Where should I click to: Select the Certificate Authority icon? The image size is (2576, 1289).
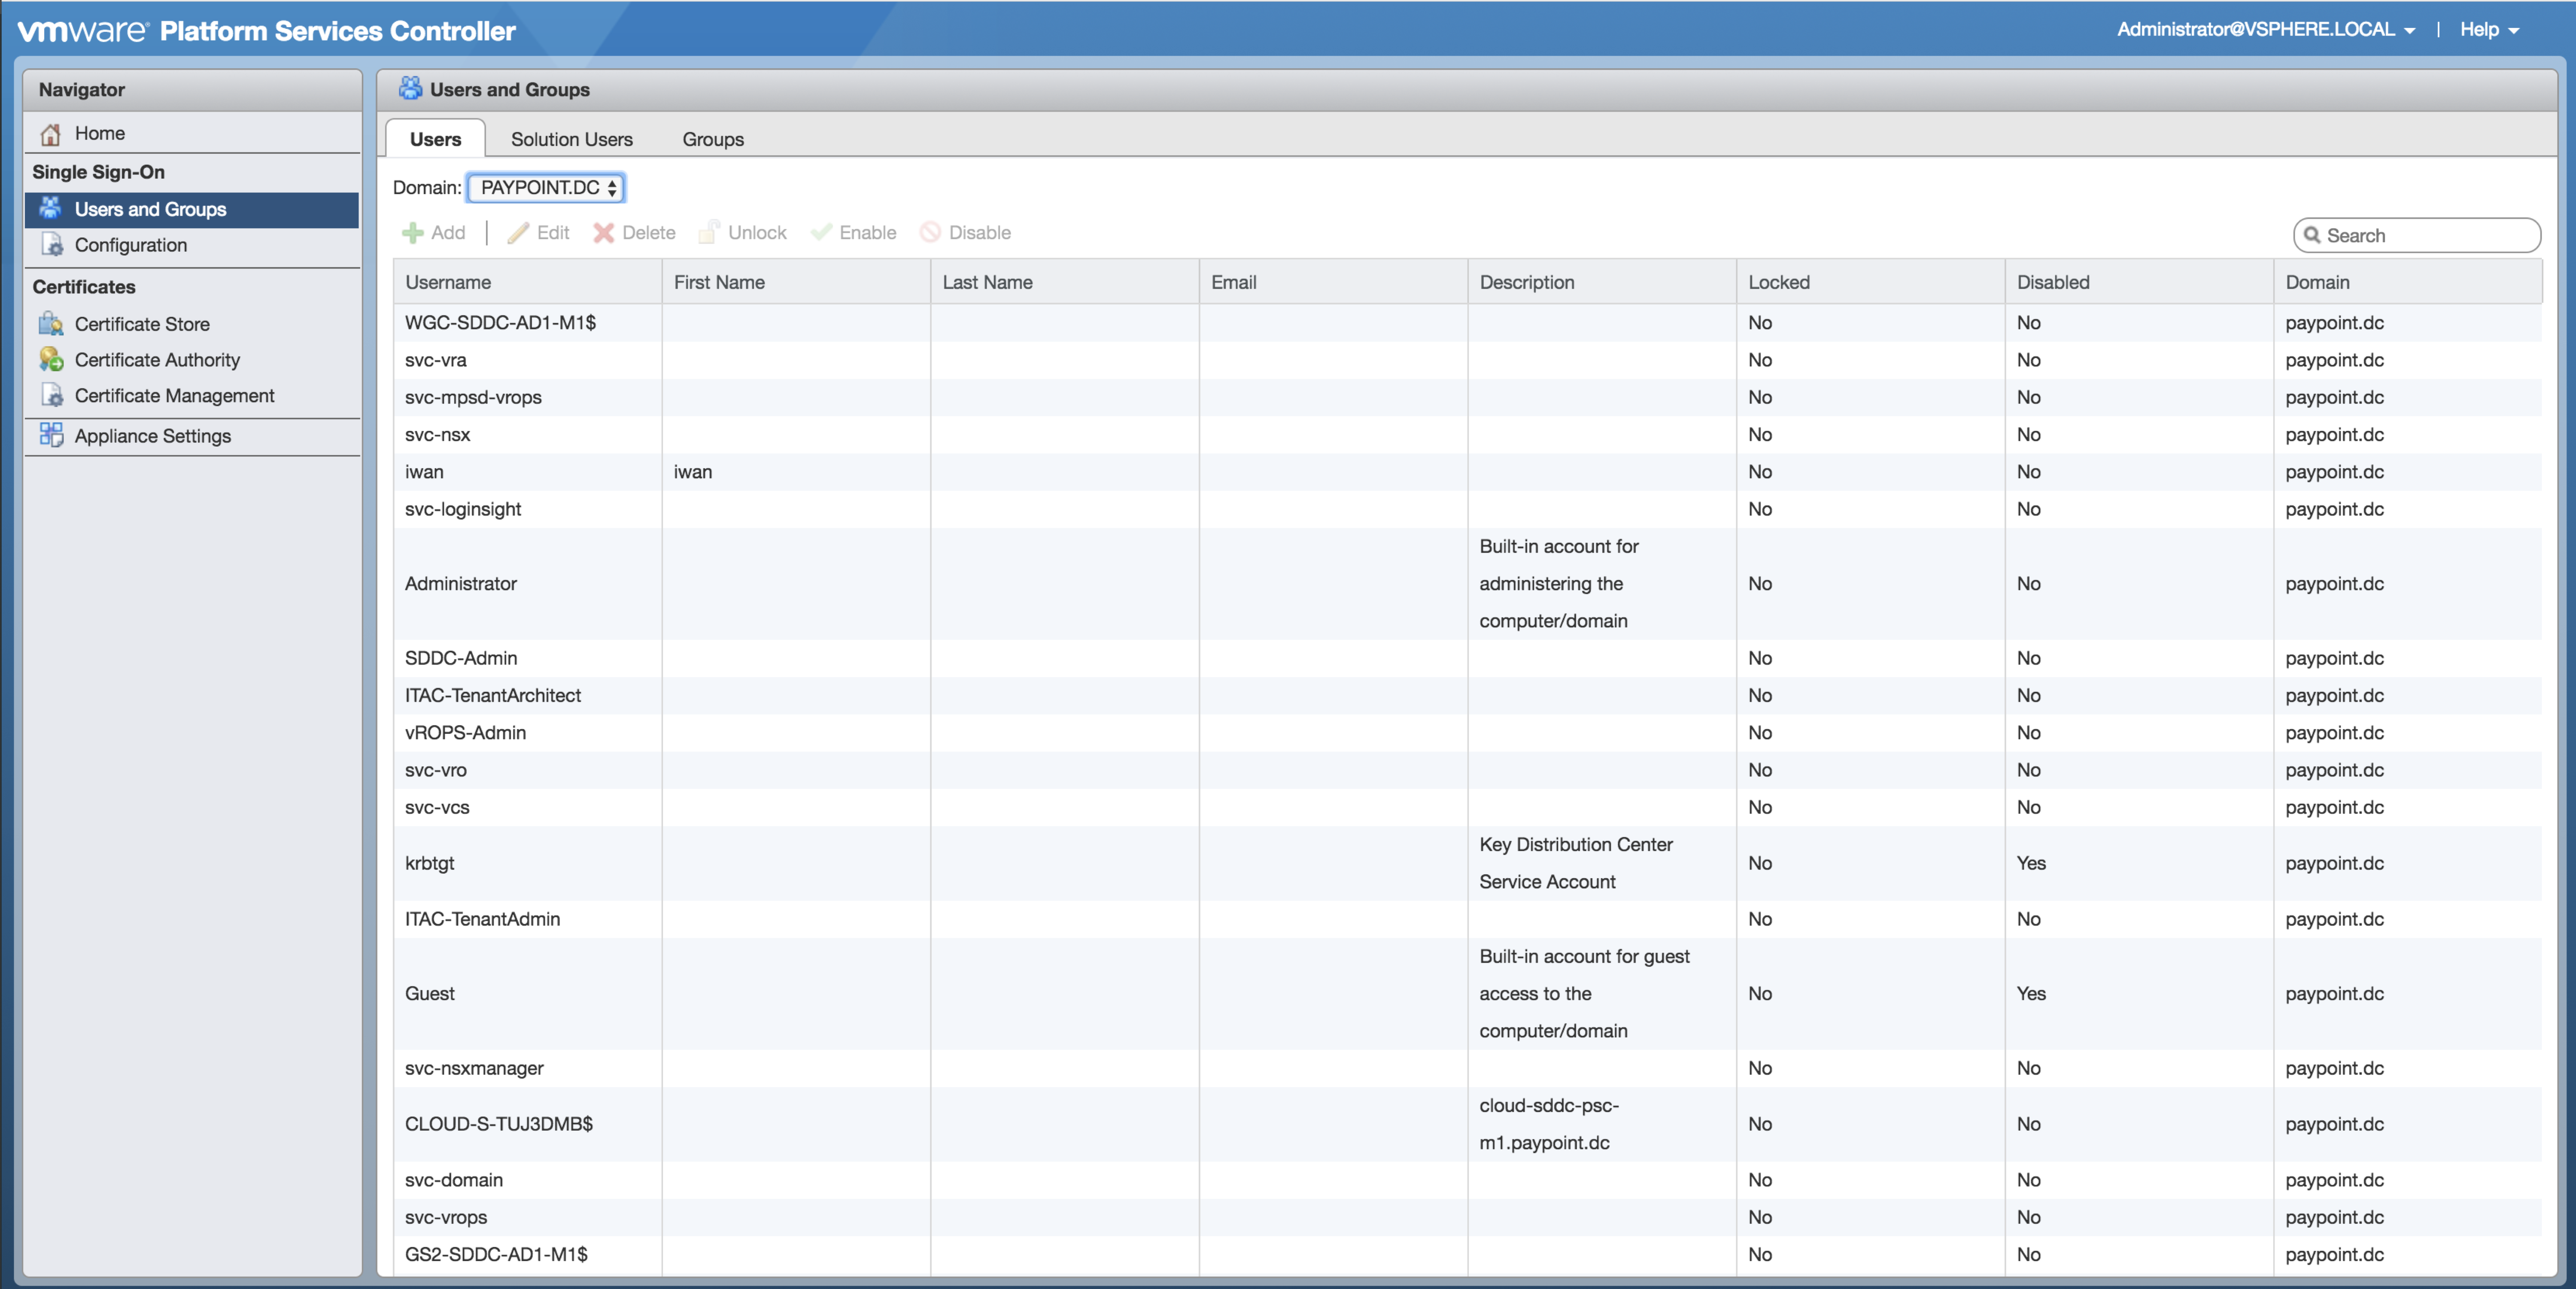pos(51,360)
